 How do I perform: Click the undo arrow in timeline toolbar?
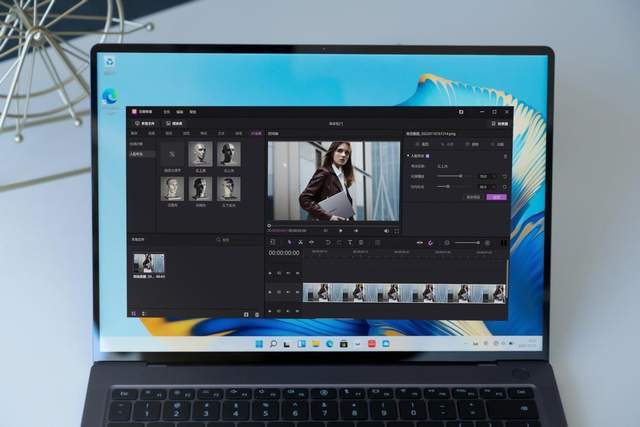coord(328,242)
